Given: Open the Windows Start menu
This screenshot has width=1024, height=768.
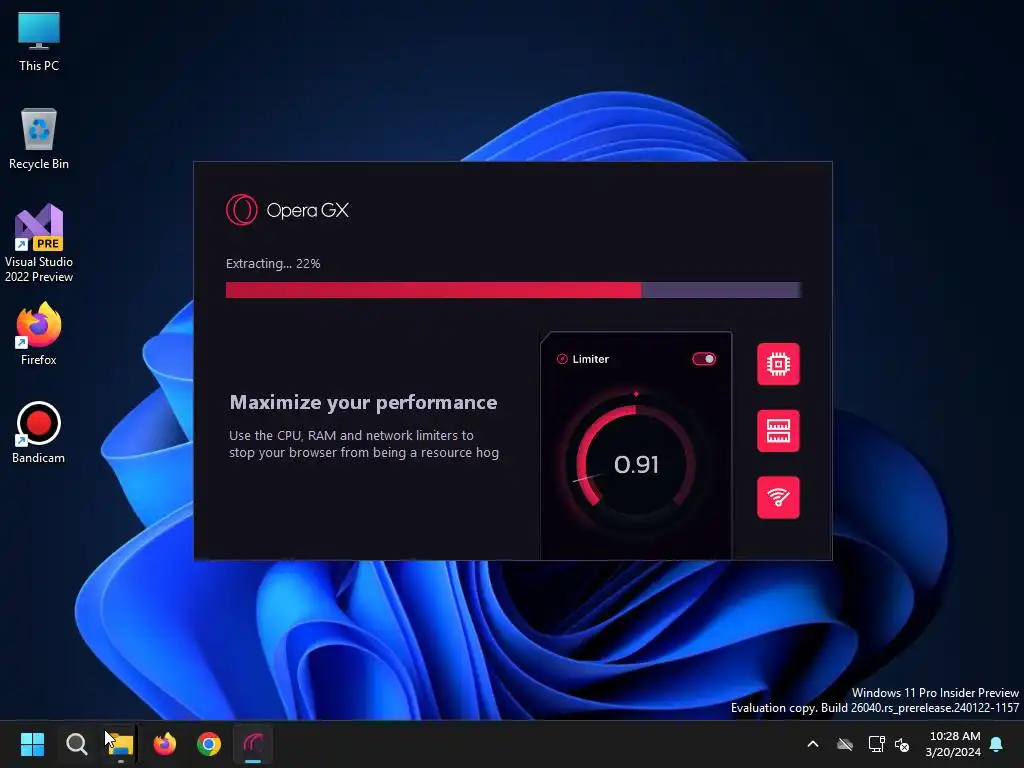Looking at the screenshot, I should click(32, 744).
